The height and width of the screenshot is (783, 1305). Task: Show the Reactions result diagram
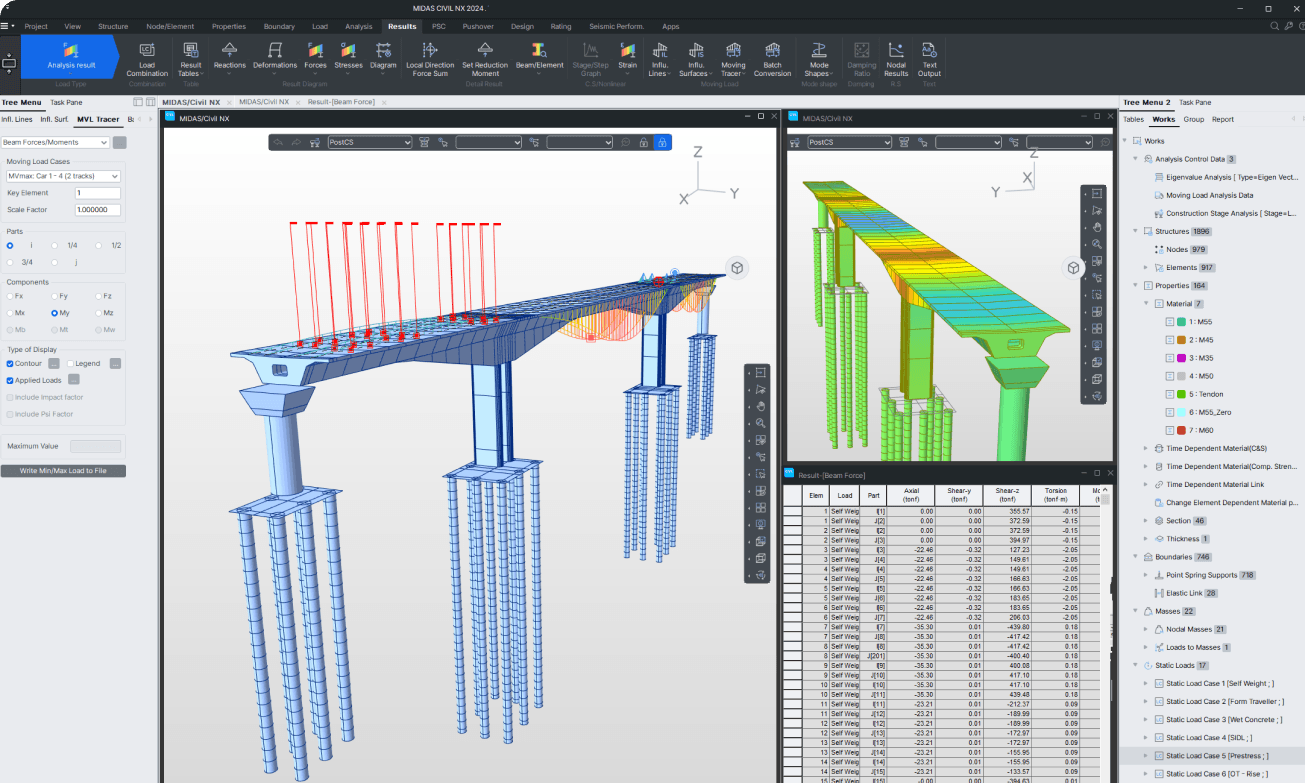(x=230, y=56)
